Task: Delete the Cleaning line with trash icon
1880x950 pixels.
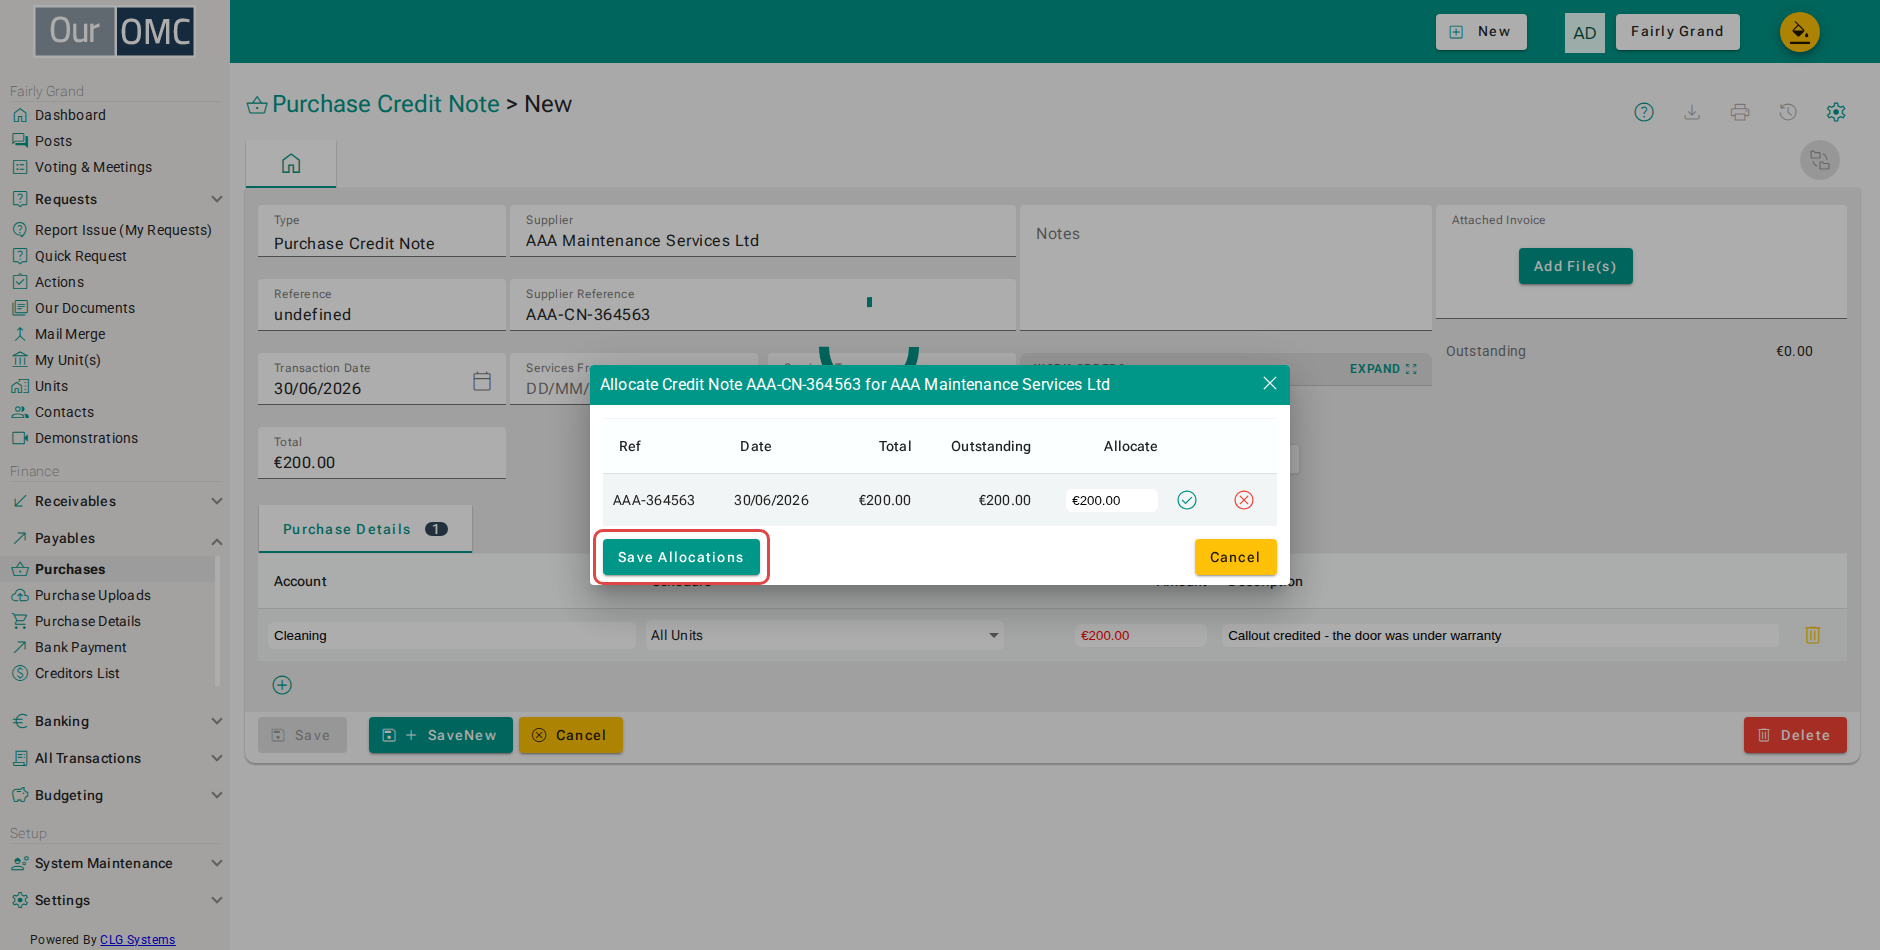Action: pyautogui.click(x=1812, y=635)
